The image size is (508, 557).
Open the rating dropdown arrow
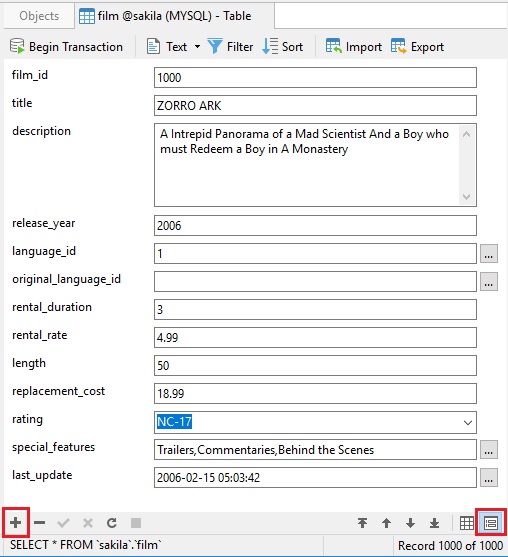[x=468, y=422]
